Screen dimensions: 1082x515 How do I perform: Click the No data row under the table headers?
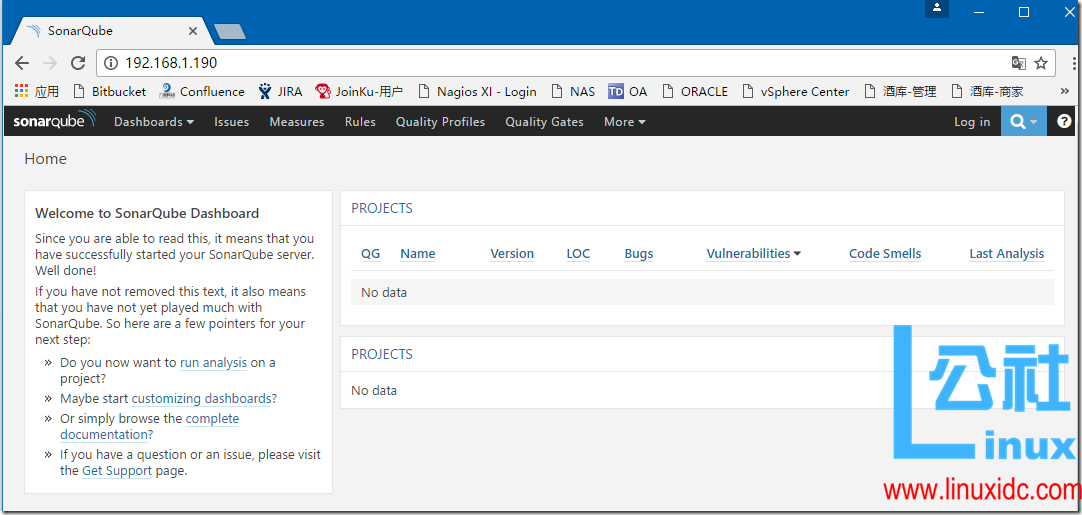(x=702, y=292)
